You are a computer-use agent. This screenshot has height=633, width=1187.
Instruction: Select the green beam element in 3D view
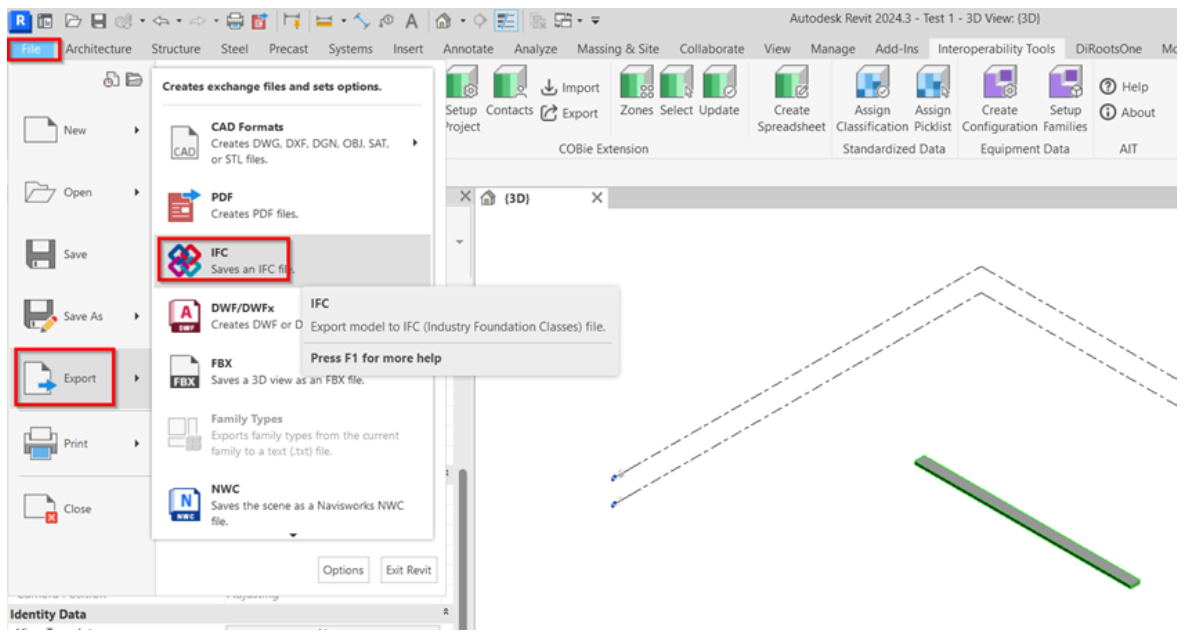click(x=1026, y=521)
